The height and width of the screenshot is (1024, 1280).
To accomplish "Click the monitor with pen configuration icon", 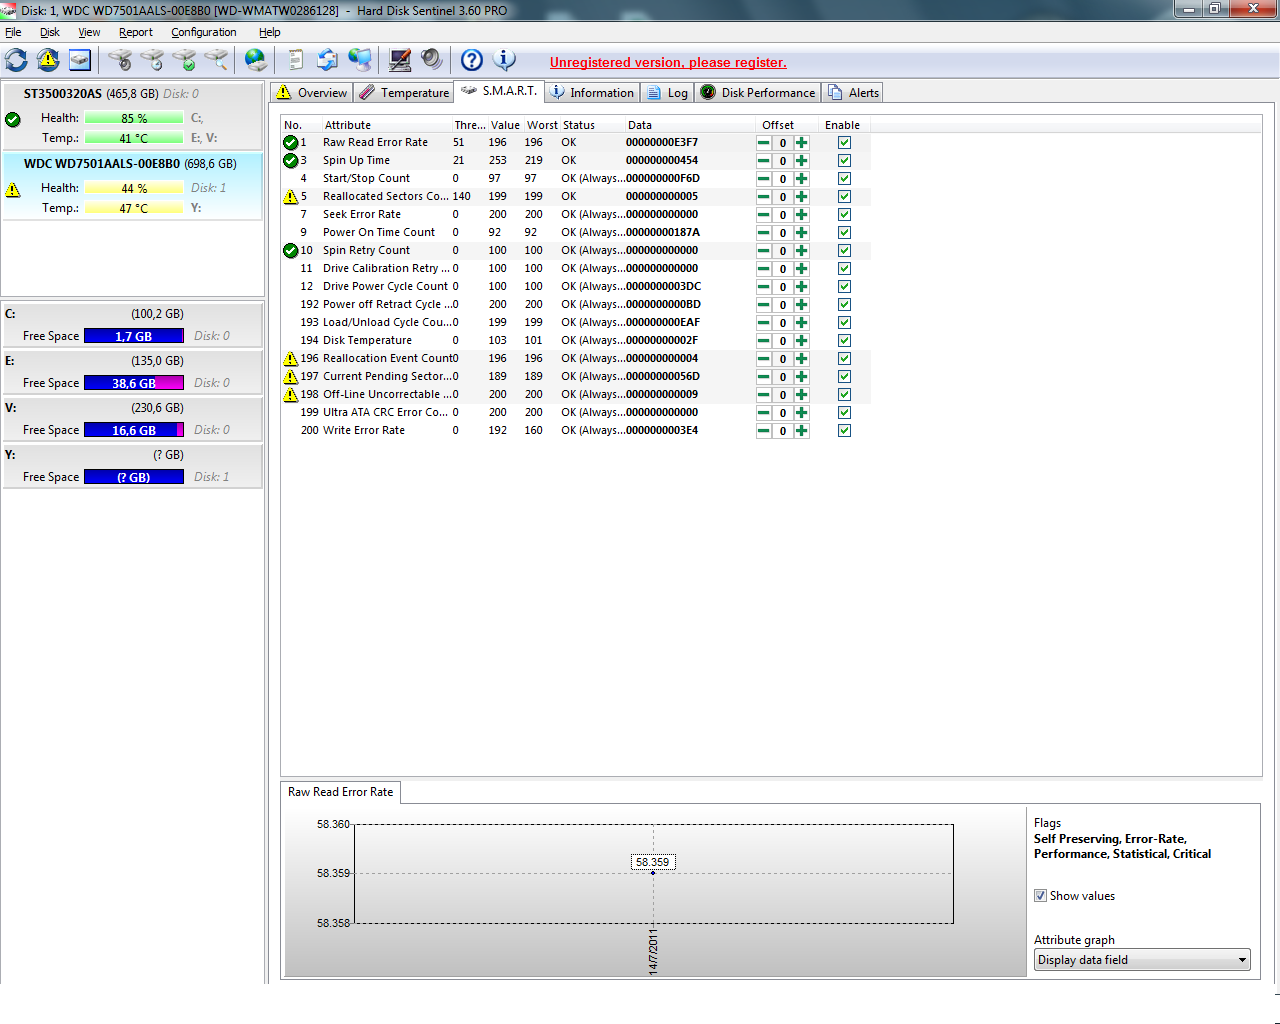I will [400, 60].
